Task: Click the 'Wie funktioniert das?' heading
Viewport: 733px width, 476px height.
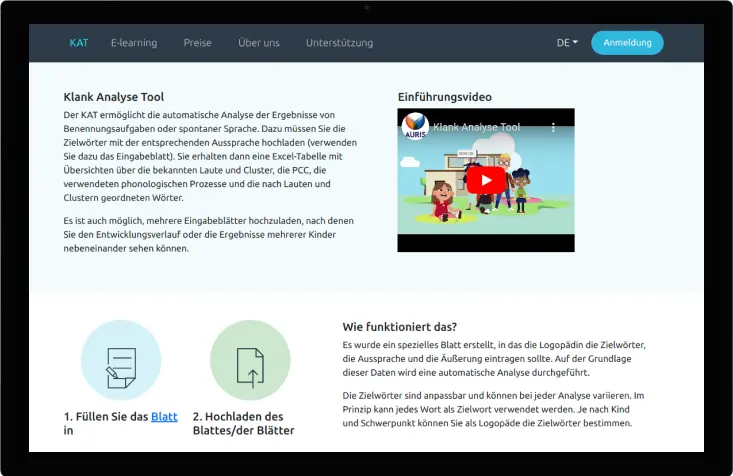Action: click(400, 327)
